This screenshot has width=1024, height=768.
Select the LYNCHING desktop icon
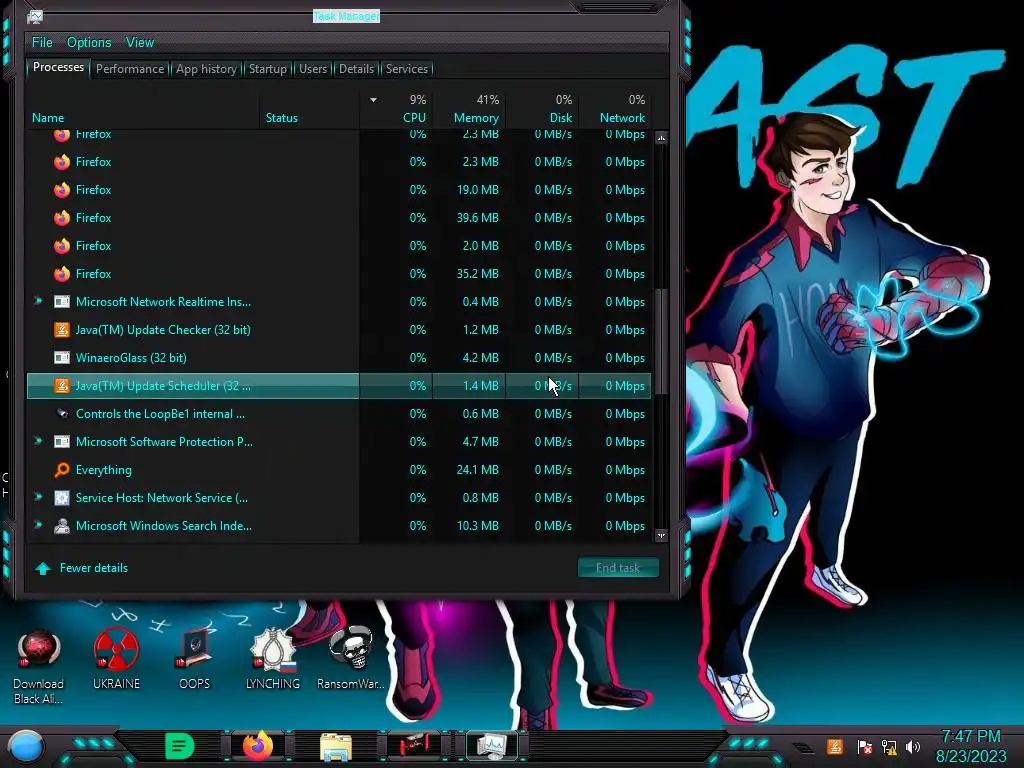(x=273, y=658)
